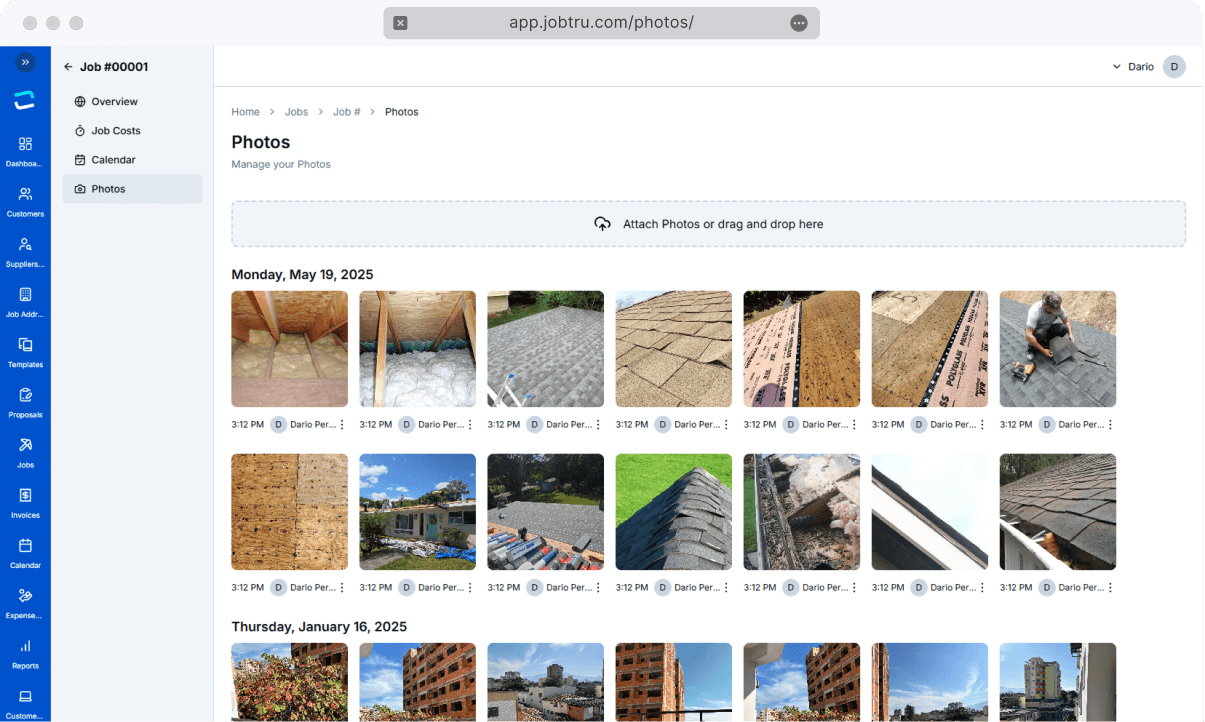Viewport: 1205px width, 722px height.
Task: Click the Home breadcrumb link
Action: coord(245,112)
